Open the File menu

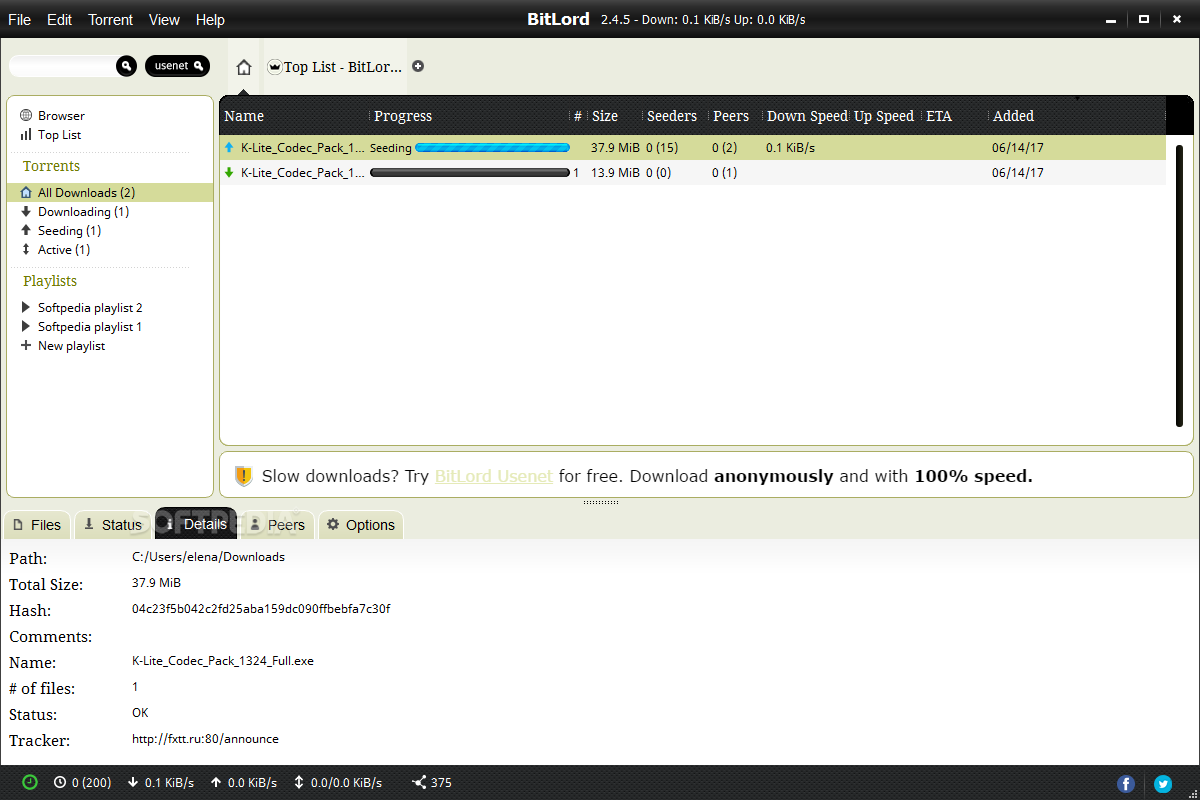click(19, 19)
